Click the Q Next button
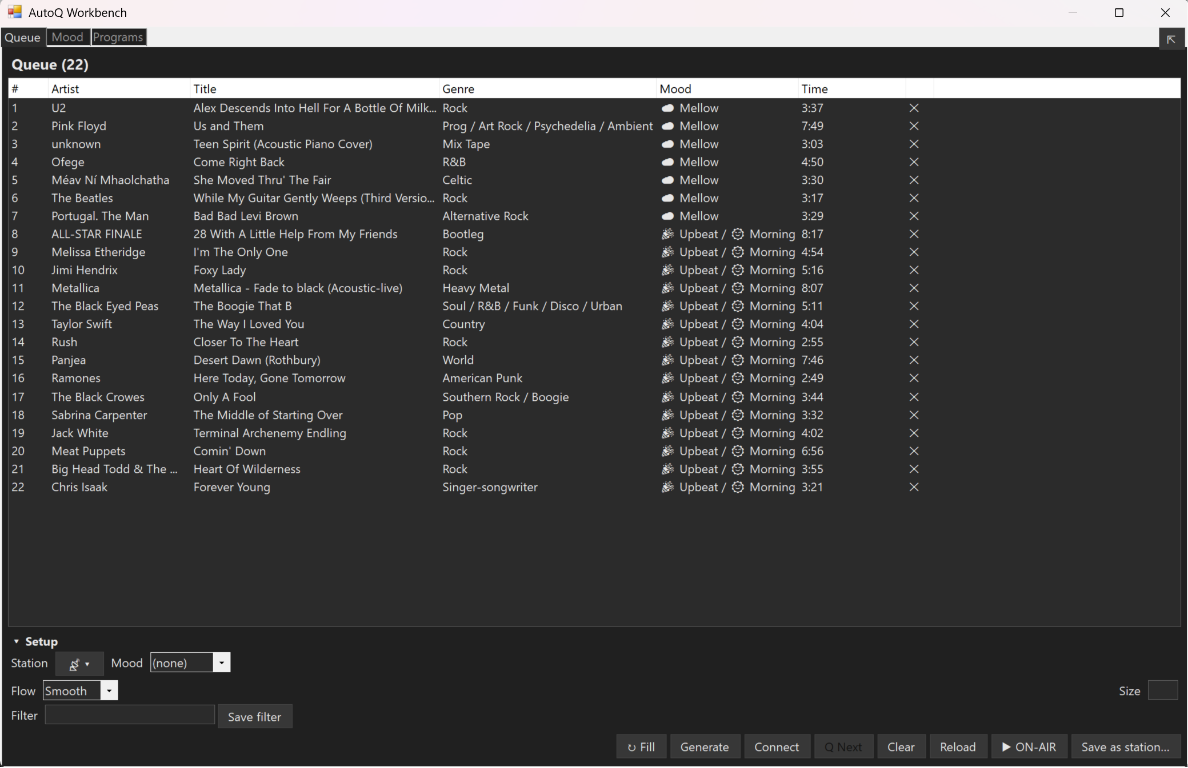The width and height of the screenshot is (1188, 768). tap(843, 747)
